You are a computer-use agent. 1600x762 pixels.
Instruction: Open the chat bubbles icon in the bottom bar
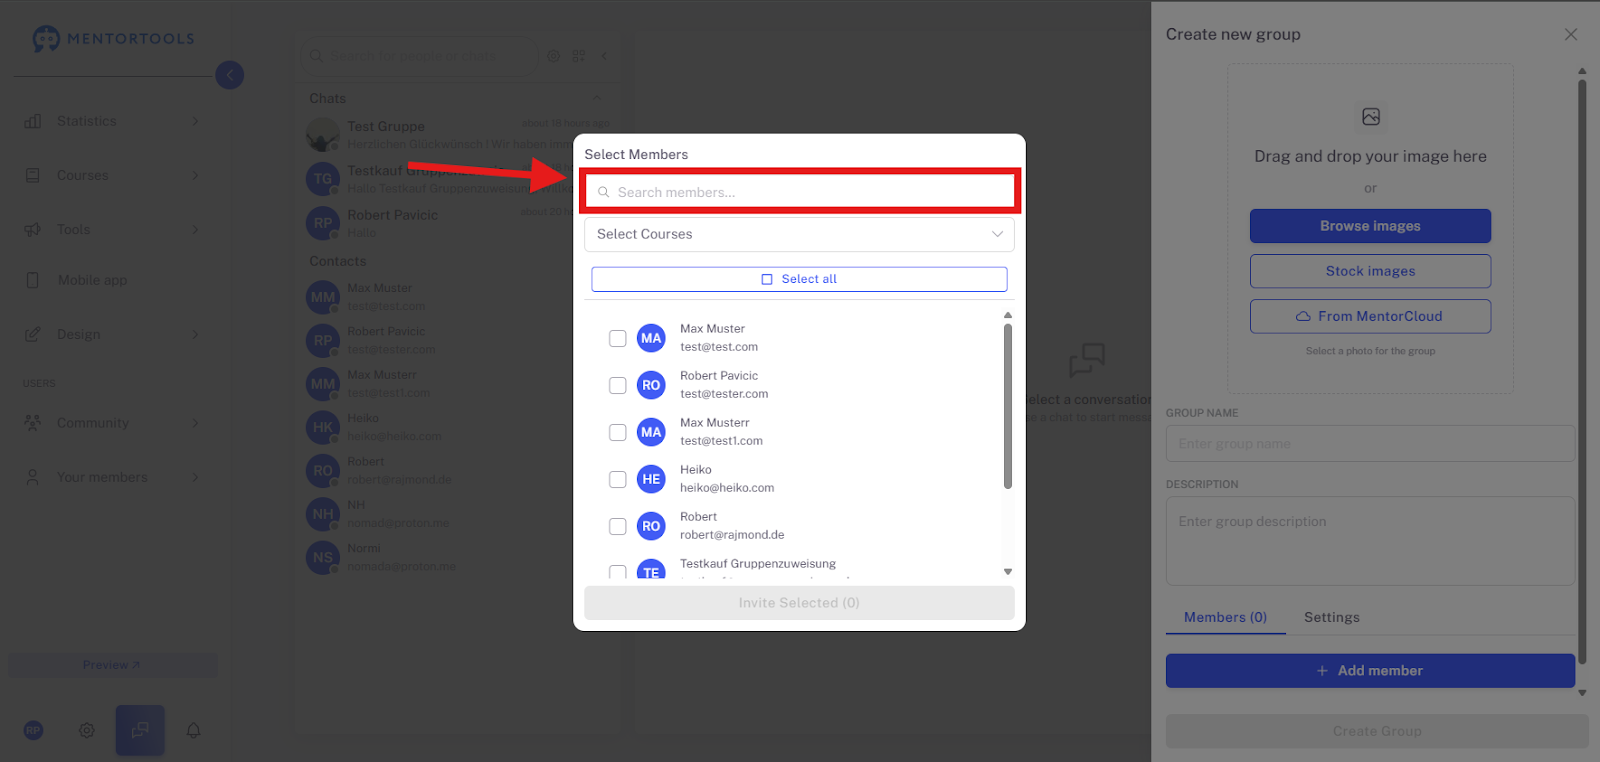pos(140,730)
